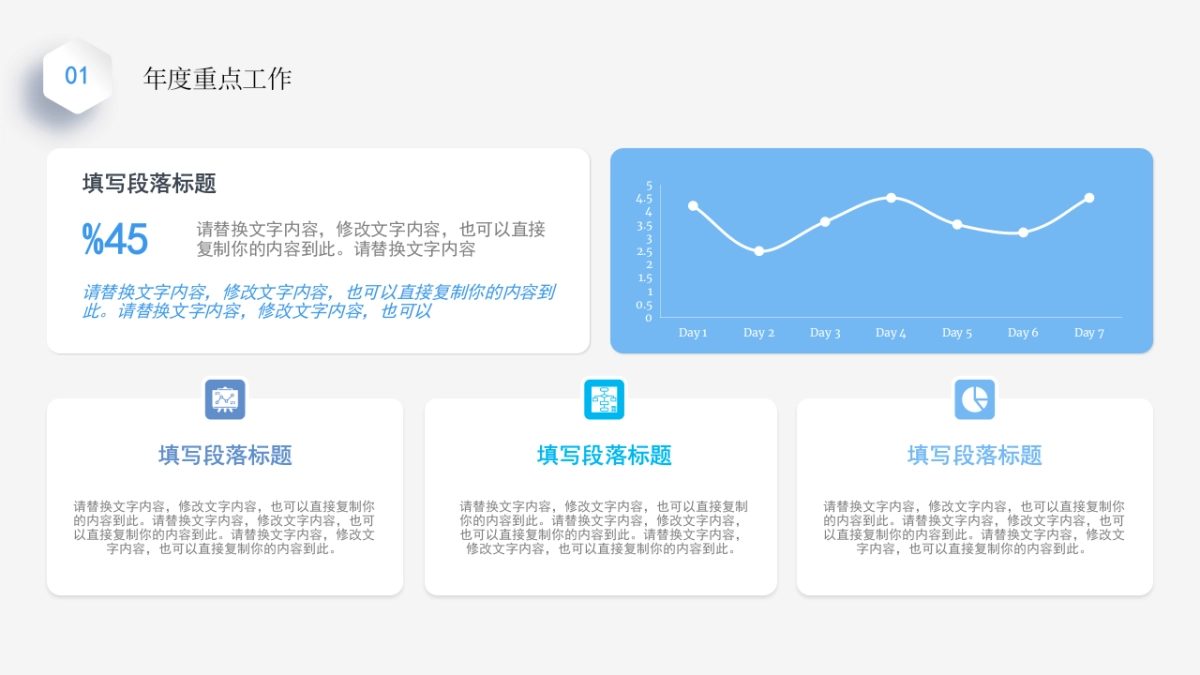Image resolution: width=1200 pixels, height=675 pixels.
Task: Click the %45 statistic text
Action: pos(114,240)
